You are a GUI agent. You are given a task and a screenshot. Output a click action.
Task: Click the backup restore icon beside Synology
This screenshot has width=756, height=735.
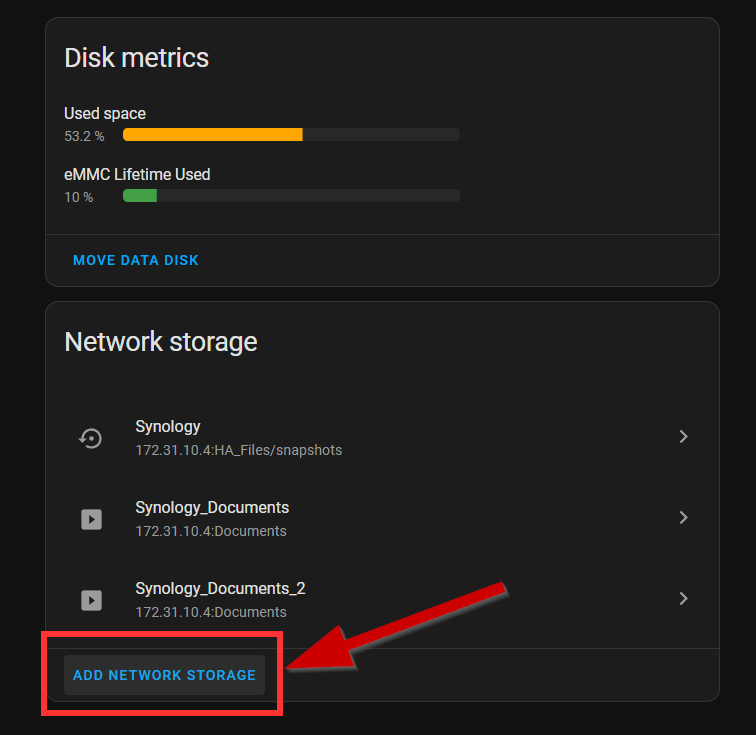91,438
